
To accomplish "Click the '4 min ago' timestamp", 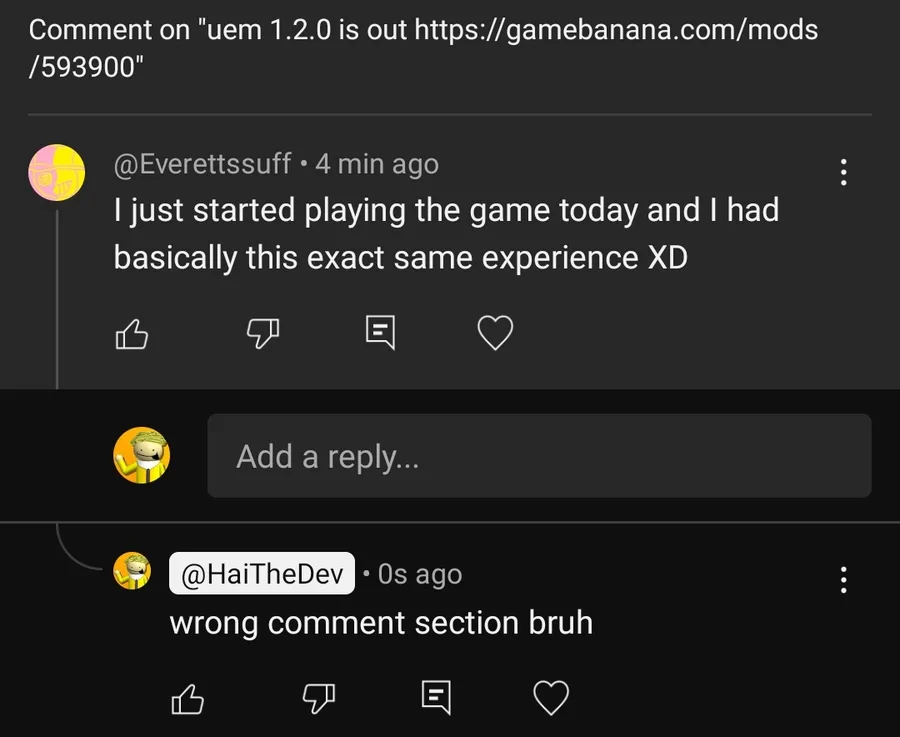I will click(x=377, y=164).
